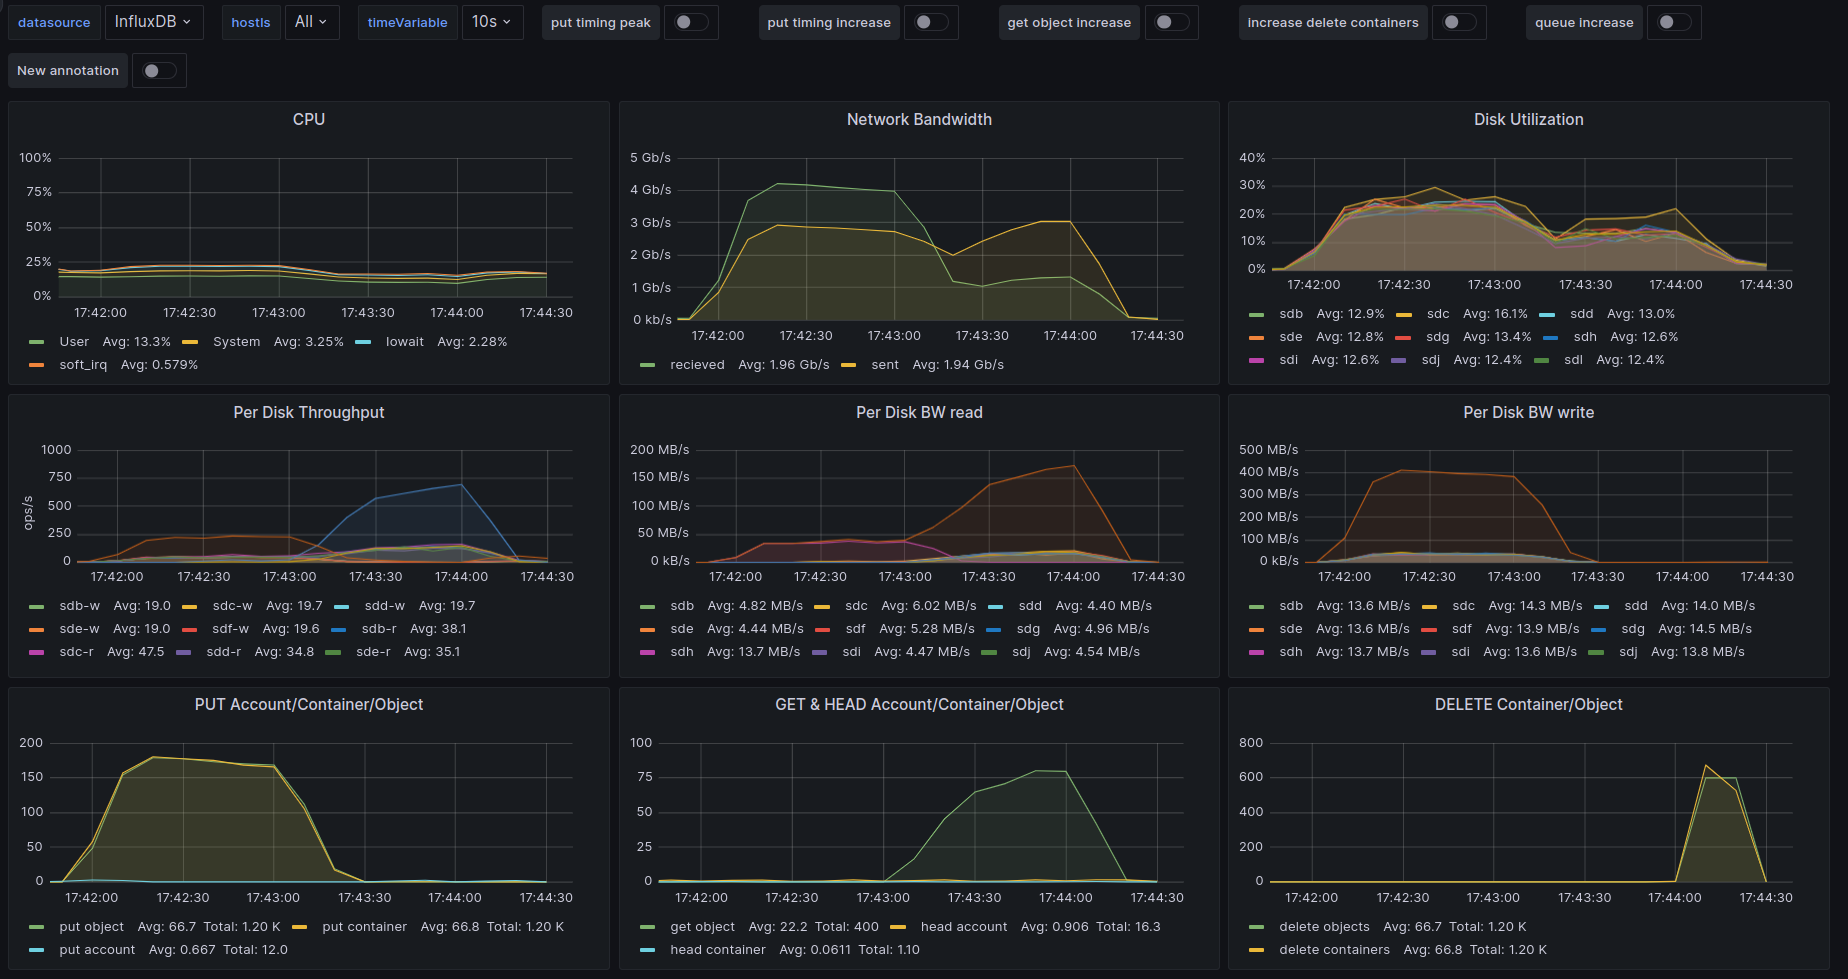The height and width of the screenshot is (979, 1848).
Task: Open the CPU panel title menu
Action: pyautogui.click(x=308, y=119)
